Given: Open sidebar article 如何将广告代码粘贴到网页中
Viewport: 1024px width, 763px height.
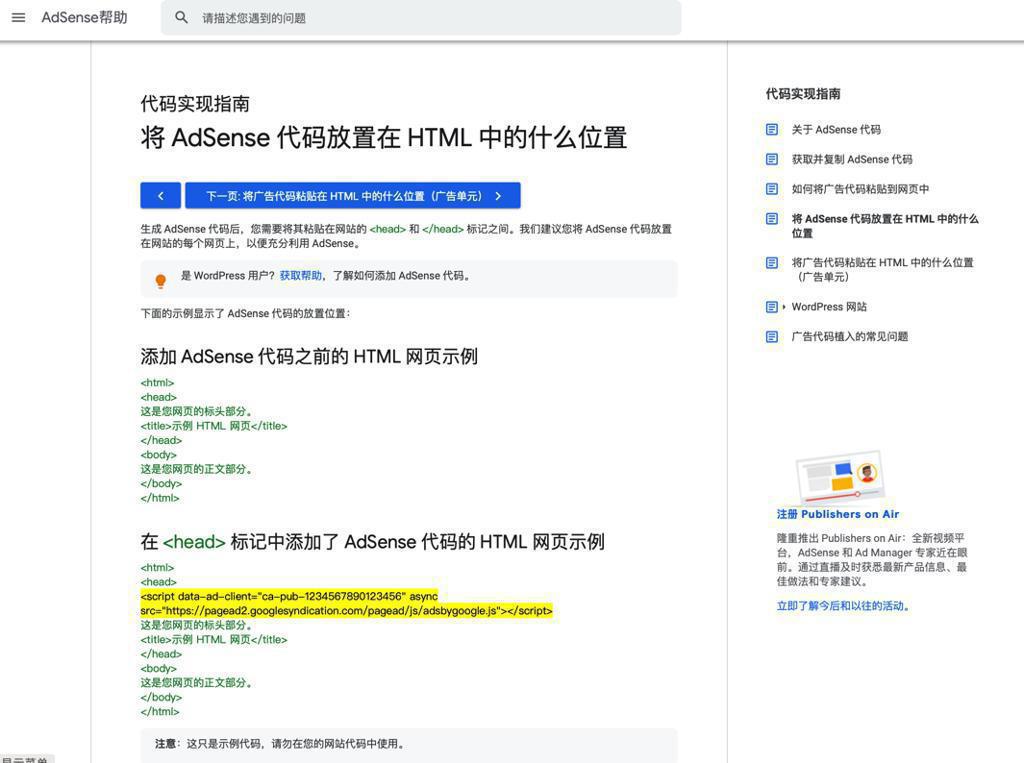Looking at the screenshot, I should 860,189.
